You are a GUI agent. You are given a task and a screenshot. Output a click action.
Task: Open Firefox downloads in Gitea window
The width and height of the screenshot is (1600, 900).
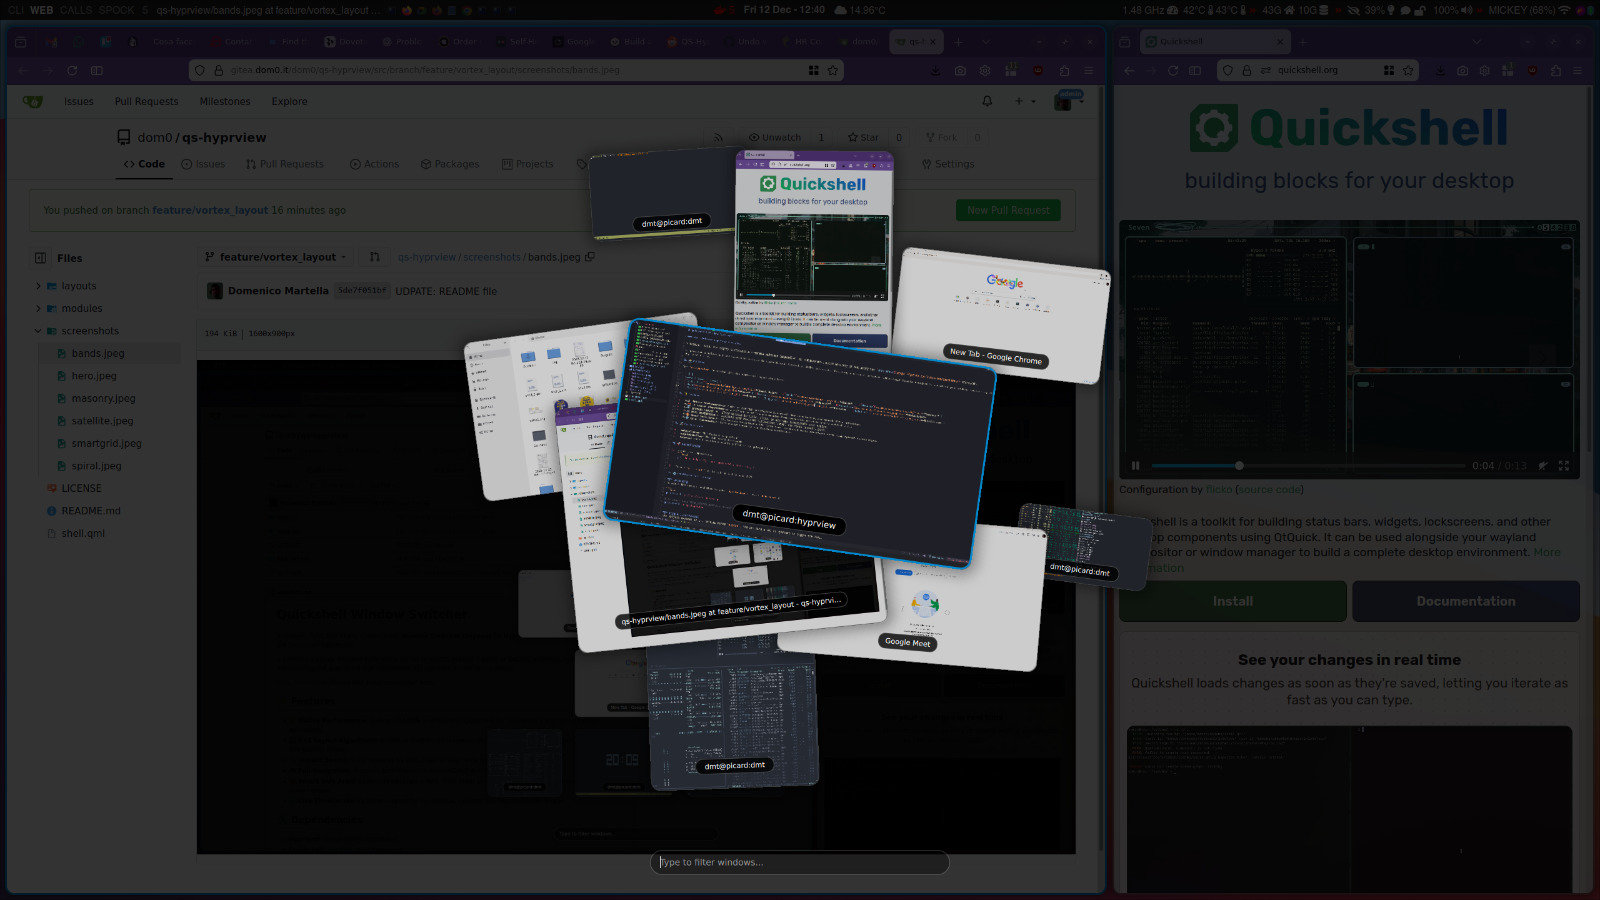935,70
